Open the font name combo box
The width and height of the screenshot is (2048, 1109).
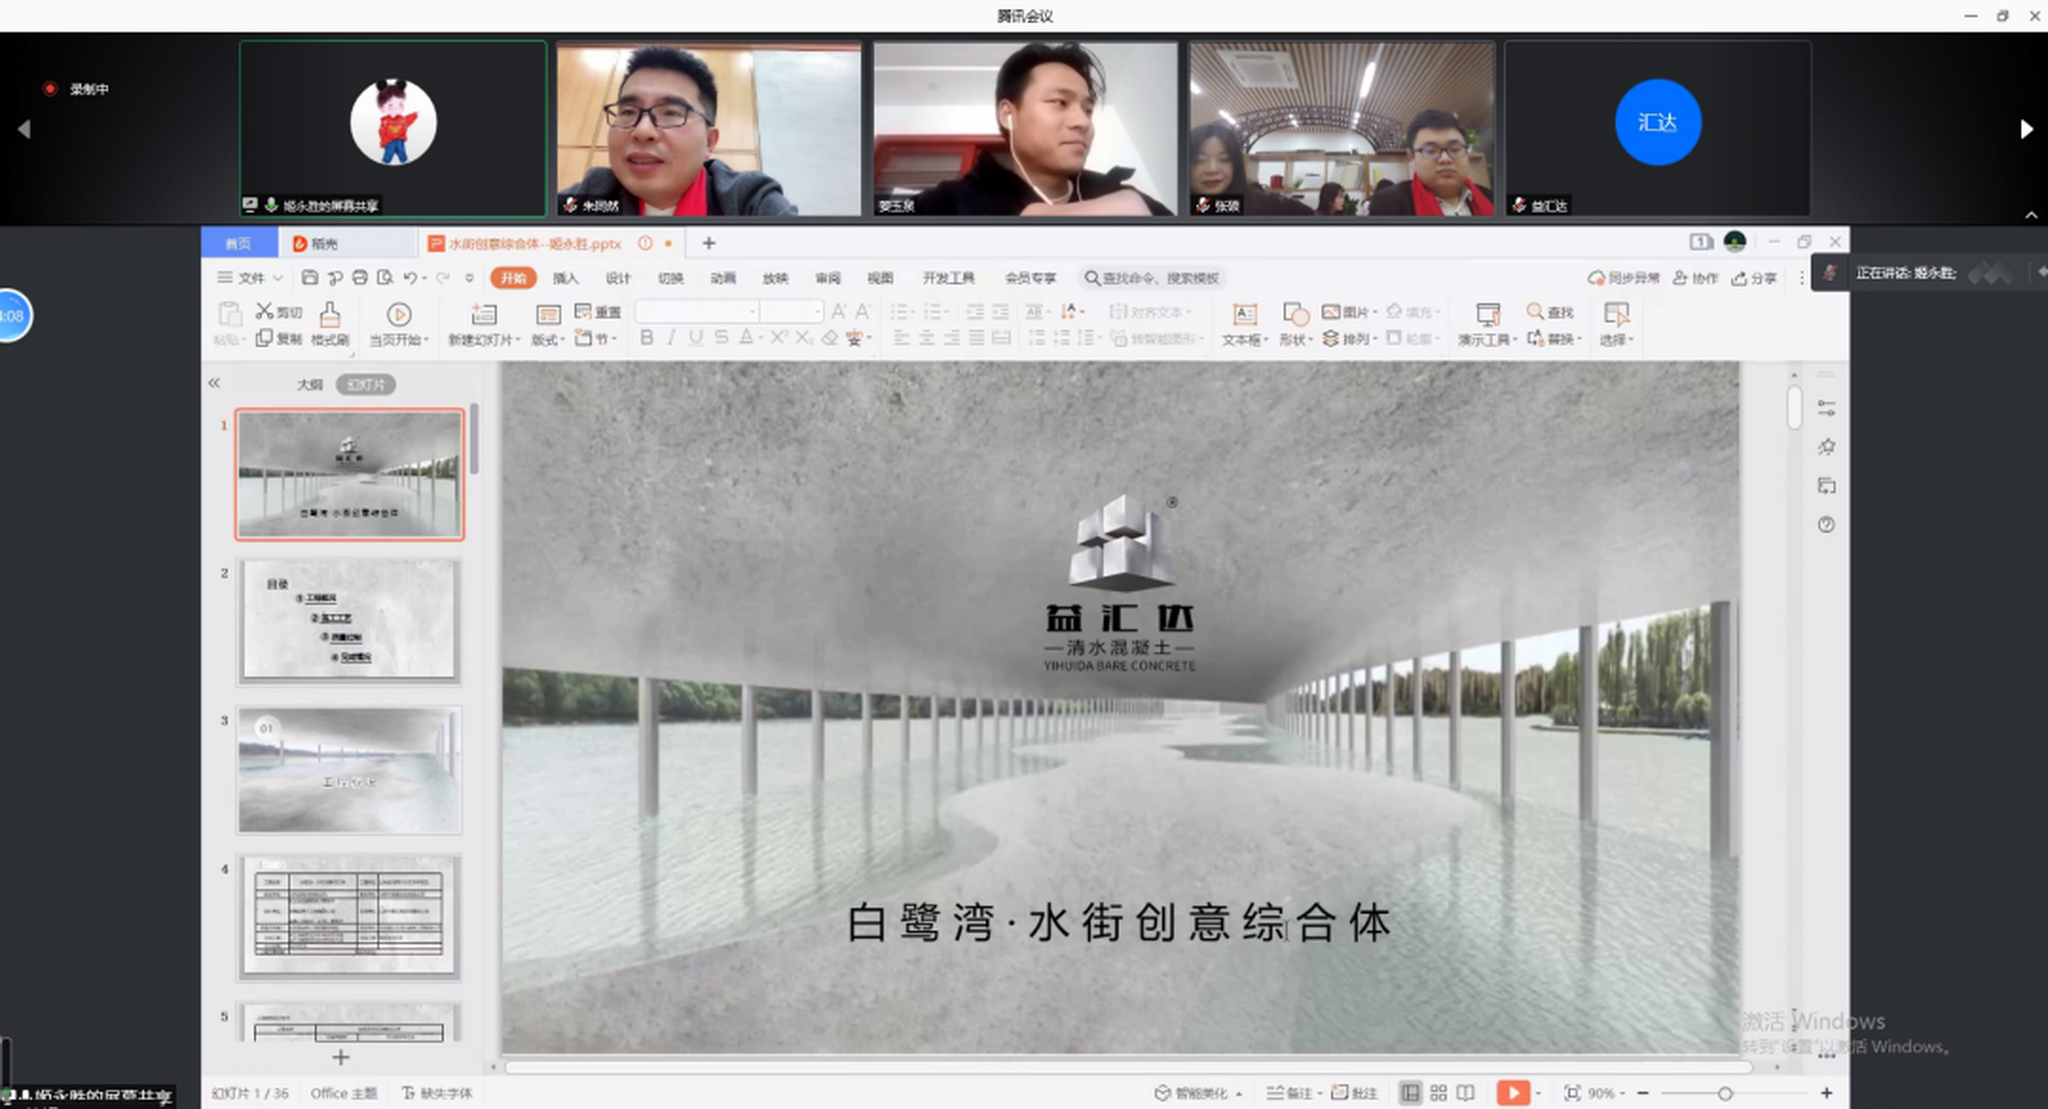(x=697, y=311)
